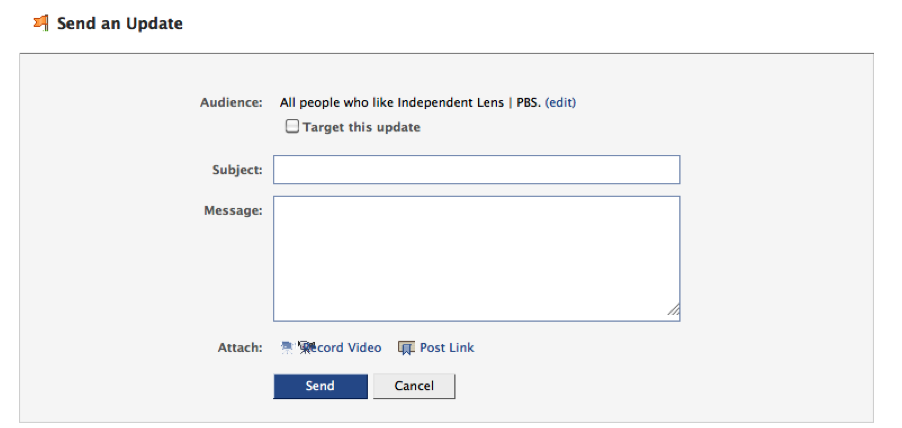Click the "Target this update" label text
This screenshot has width=902, height=428.
point(361,127)
